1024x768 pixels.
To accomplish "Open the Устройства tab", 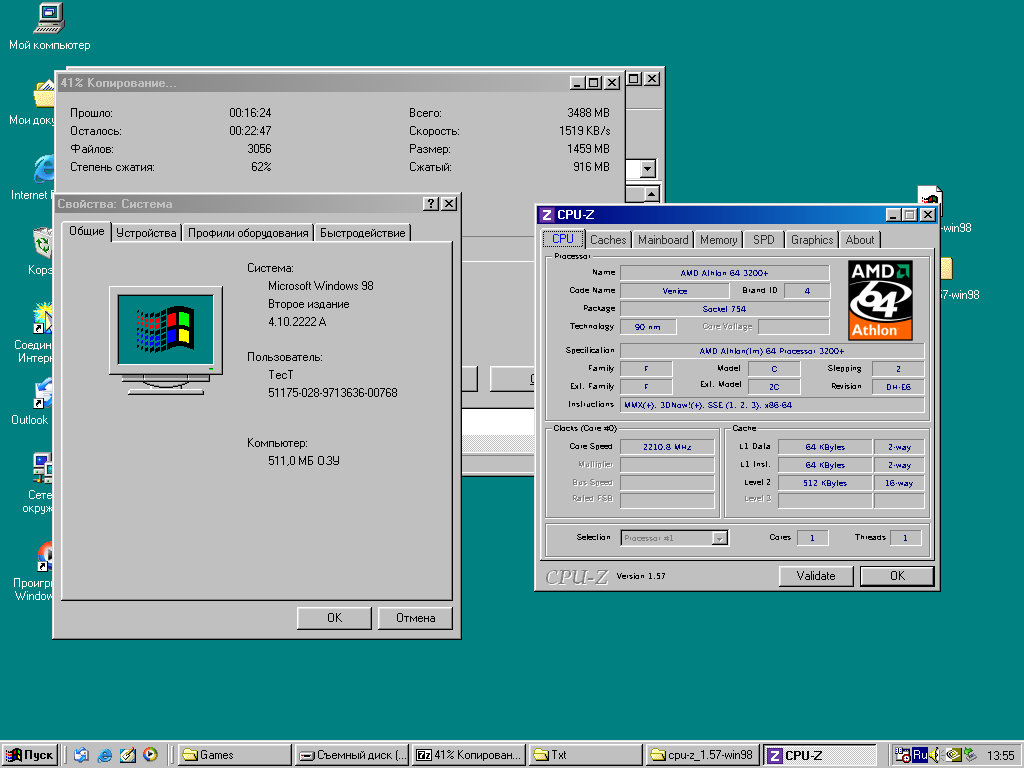I will pyautogui.click(x=146, y=233).
